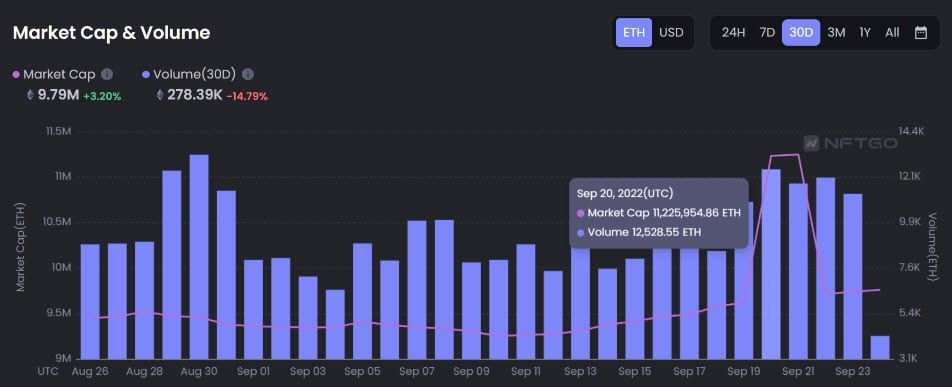Click the Sep 11 volume bar
Image resolution: width=952 pixels, height=387 pixels.
(x=526, y=301)
